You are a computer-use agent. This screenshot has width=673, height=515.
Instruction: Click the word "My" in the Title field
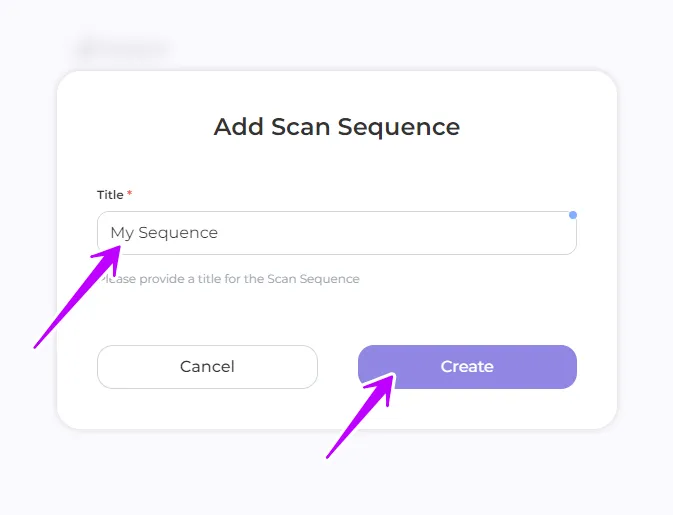tap(122, 233)
